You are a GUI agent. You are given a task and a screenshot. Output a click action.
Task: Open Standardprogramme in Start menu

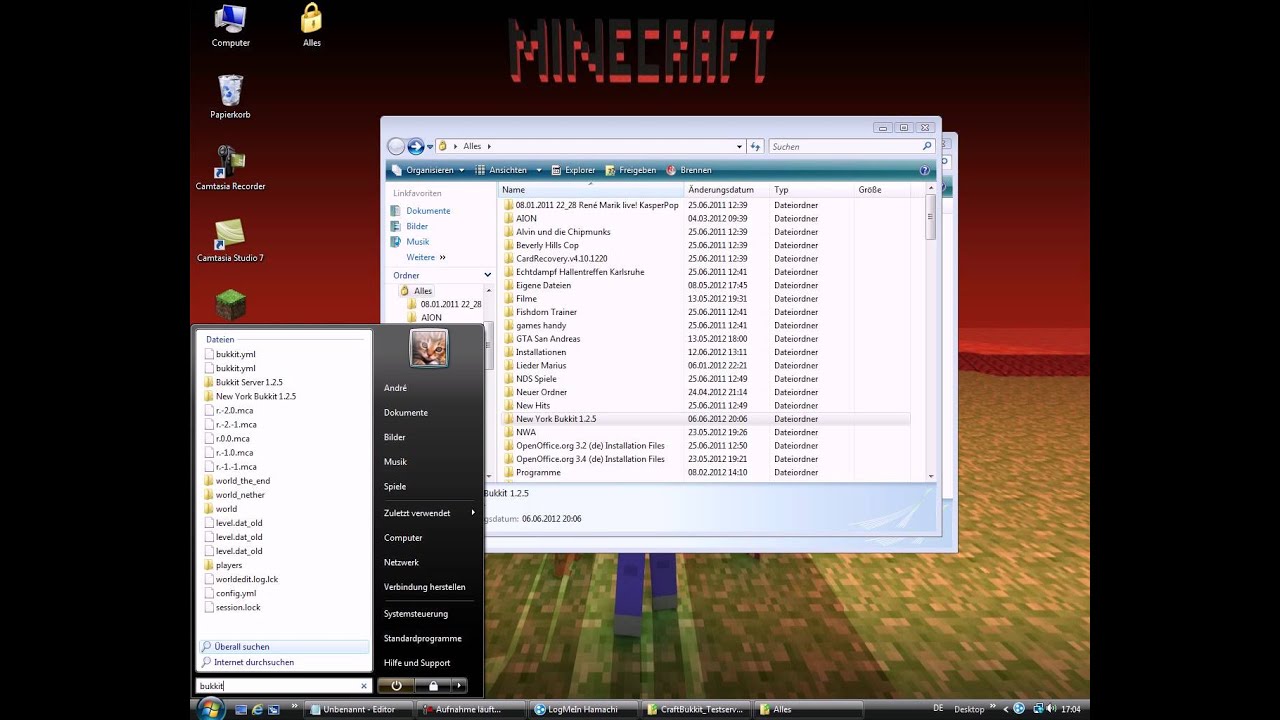point(423,639)
